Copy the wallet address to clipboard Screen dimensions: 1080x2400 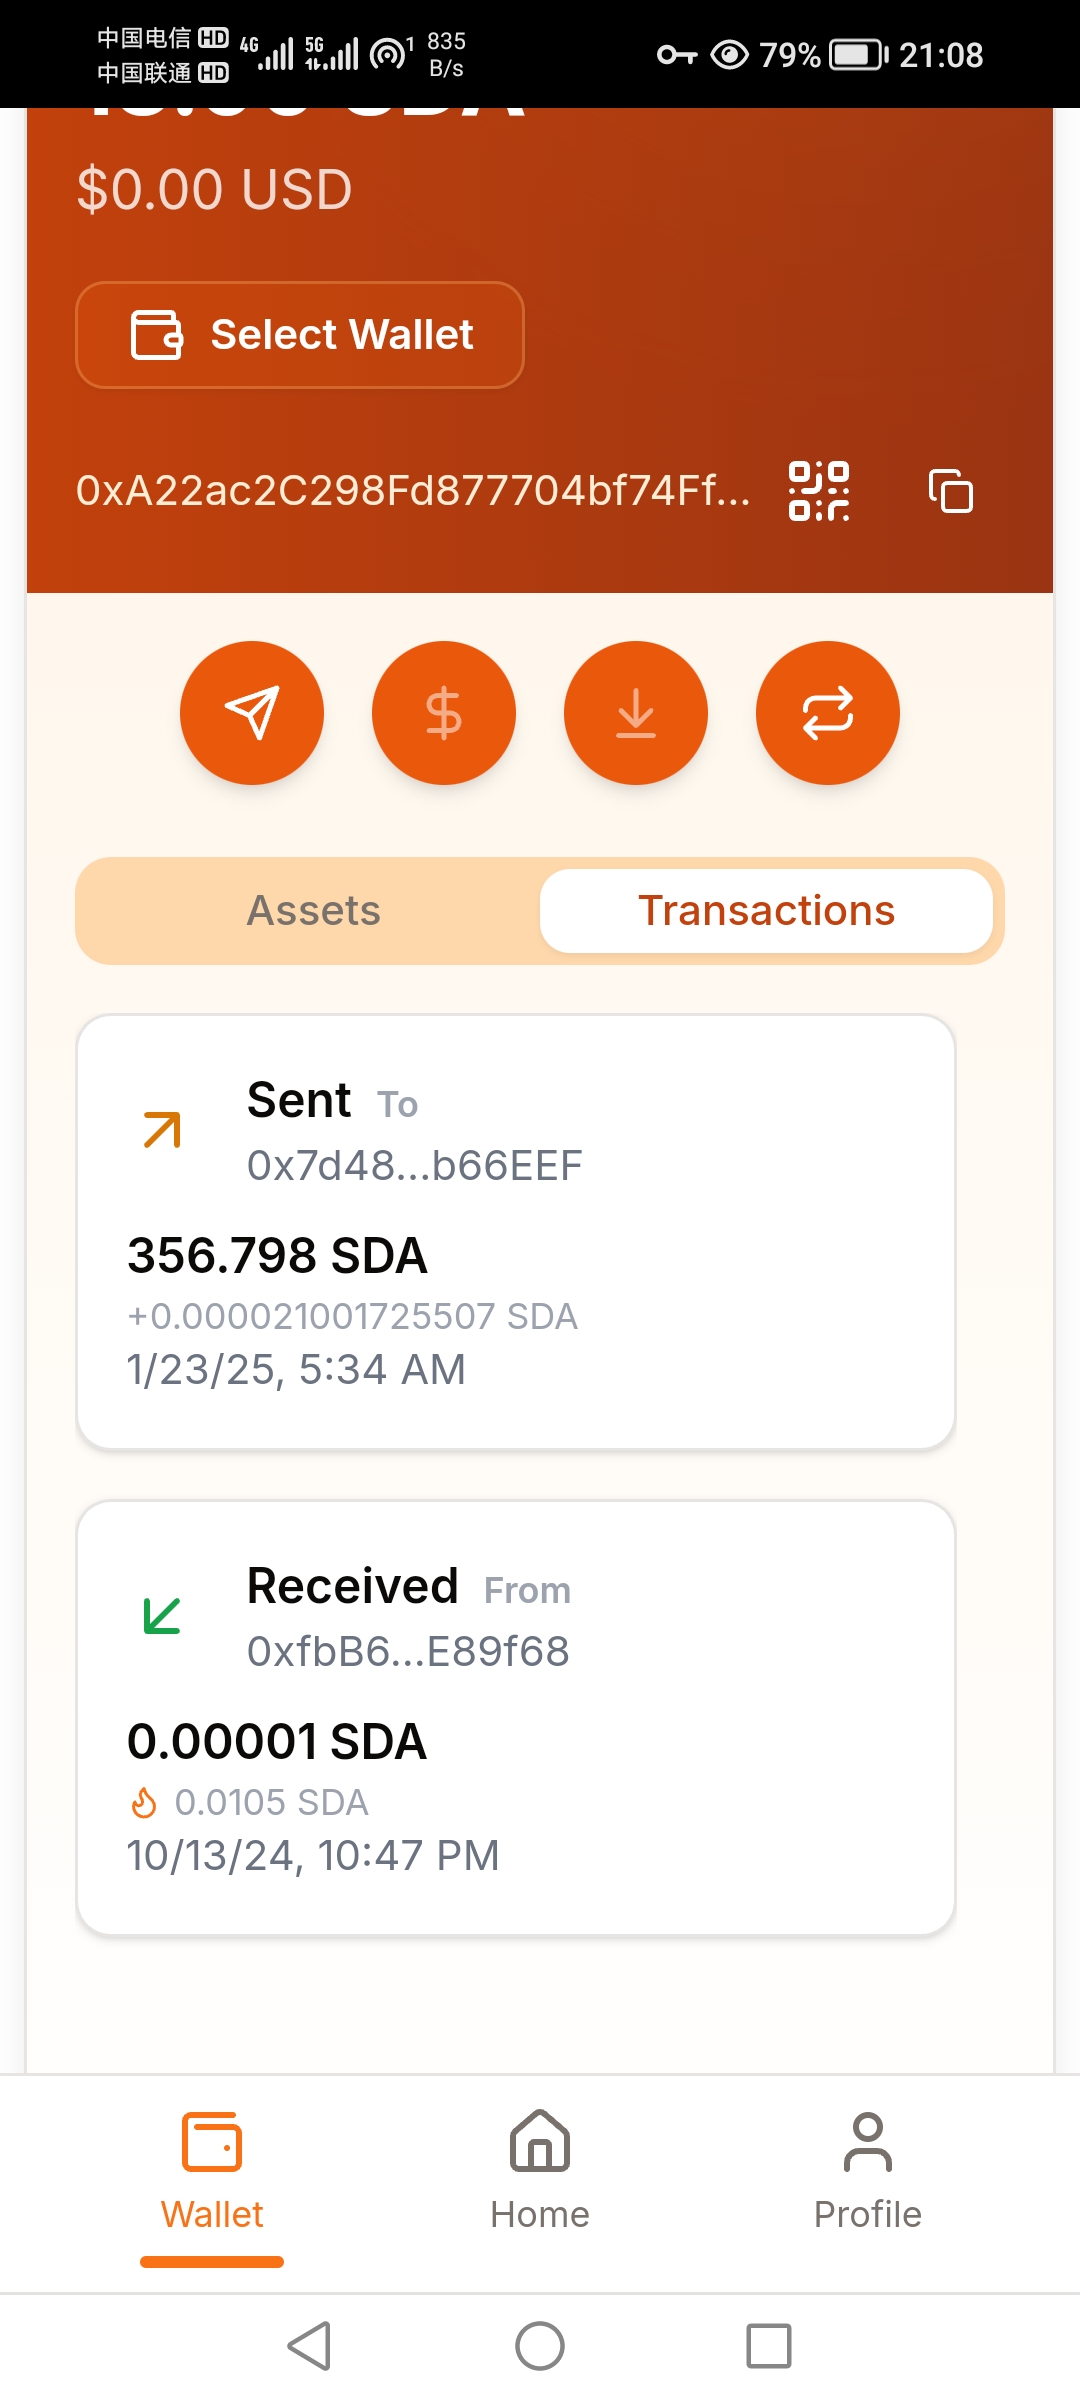pyautogui.click(x=951, y=491)
